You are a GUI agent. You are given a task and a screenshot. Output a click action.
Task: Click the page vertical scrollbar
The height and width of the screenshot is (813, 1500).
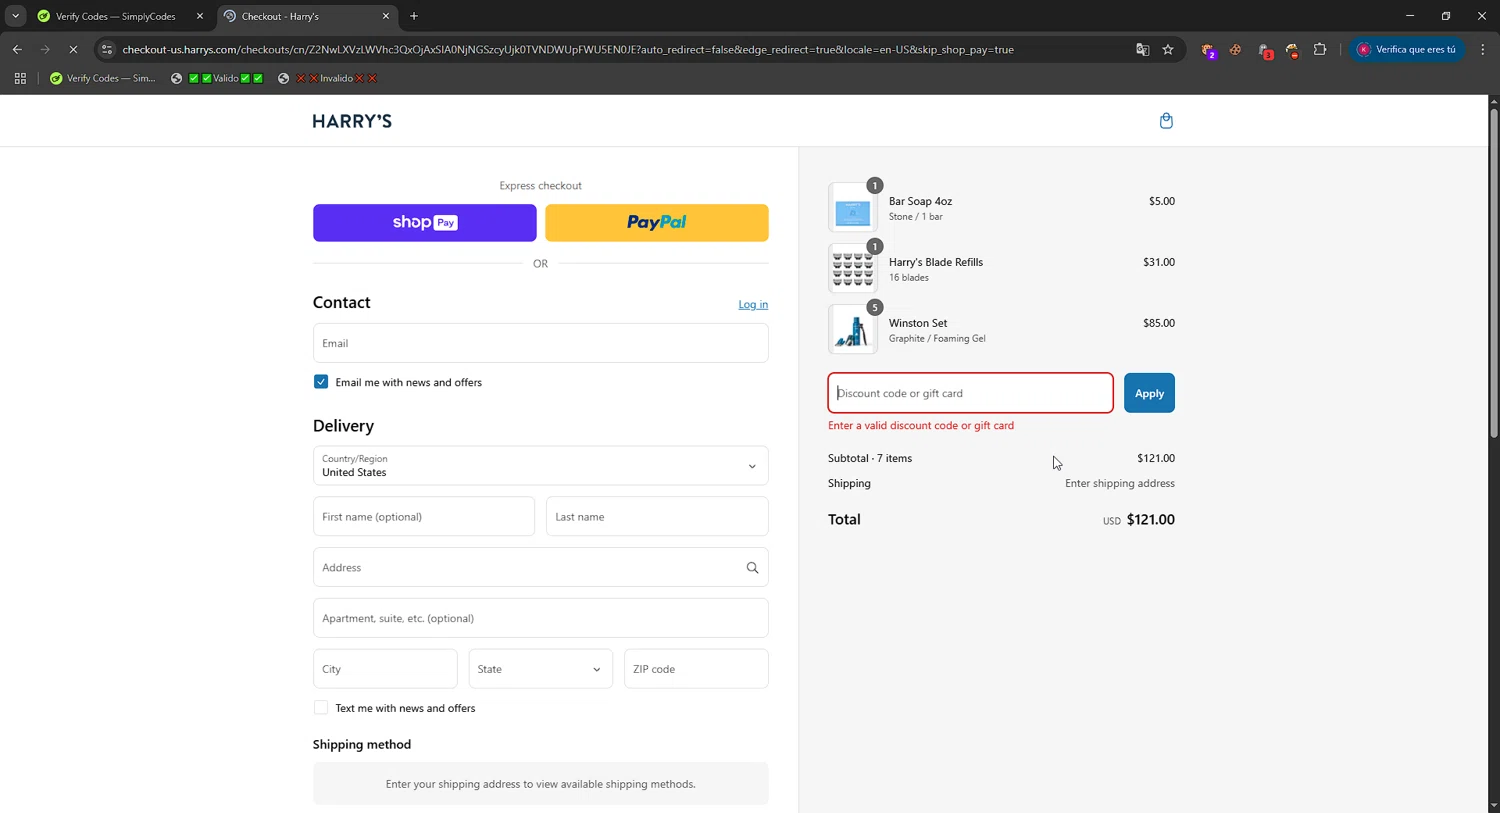click(1494, 273)
